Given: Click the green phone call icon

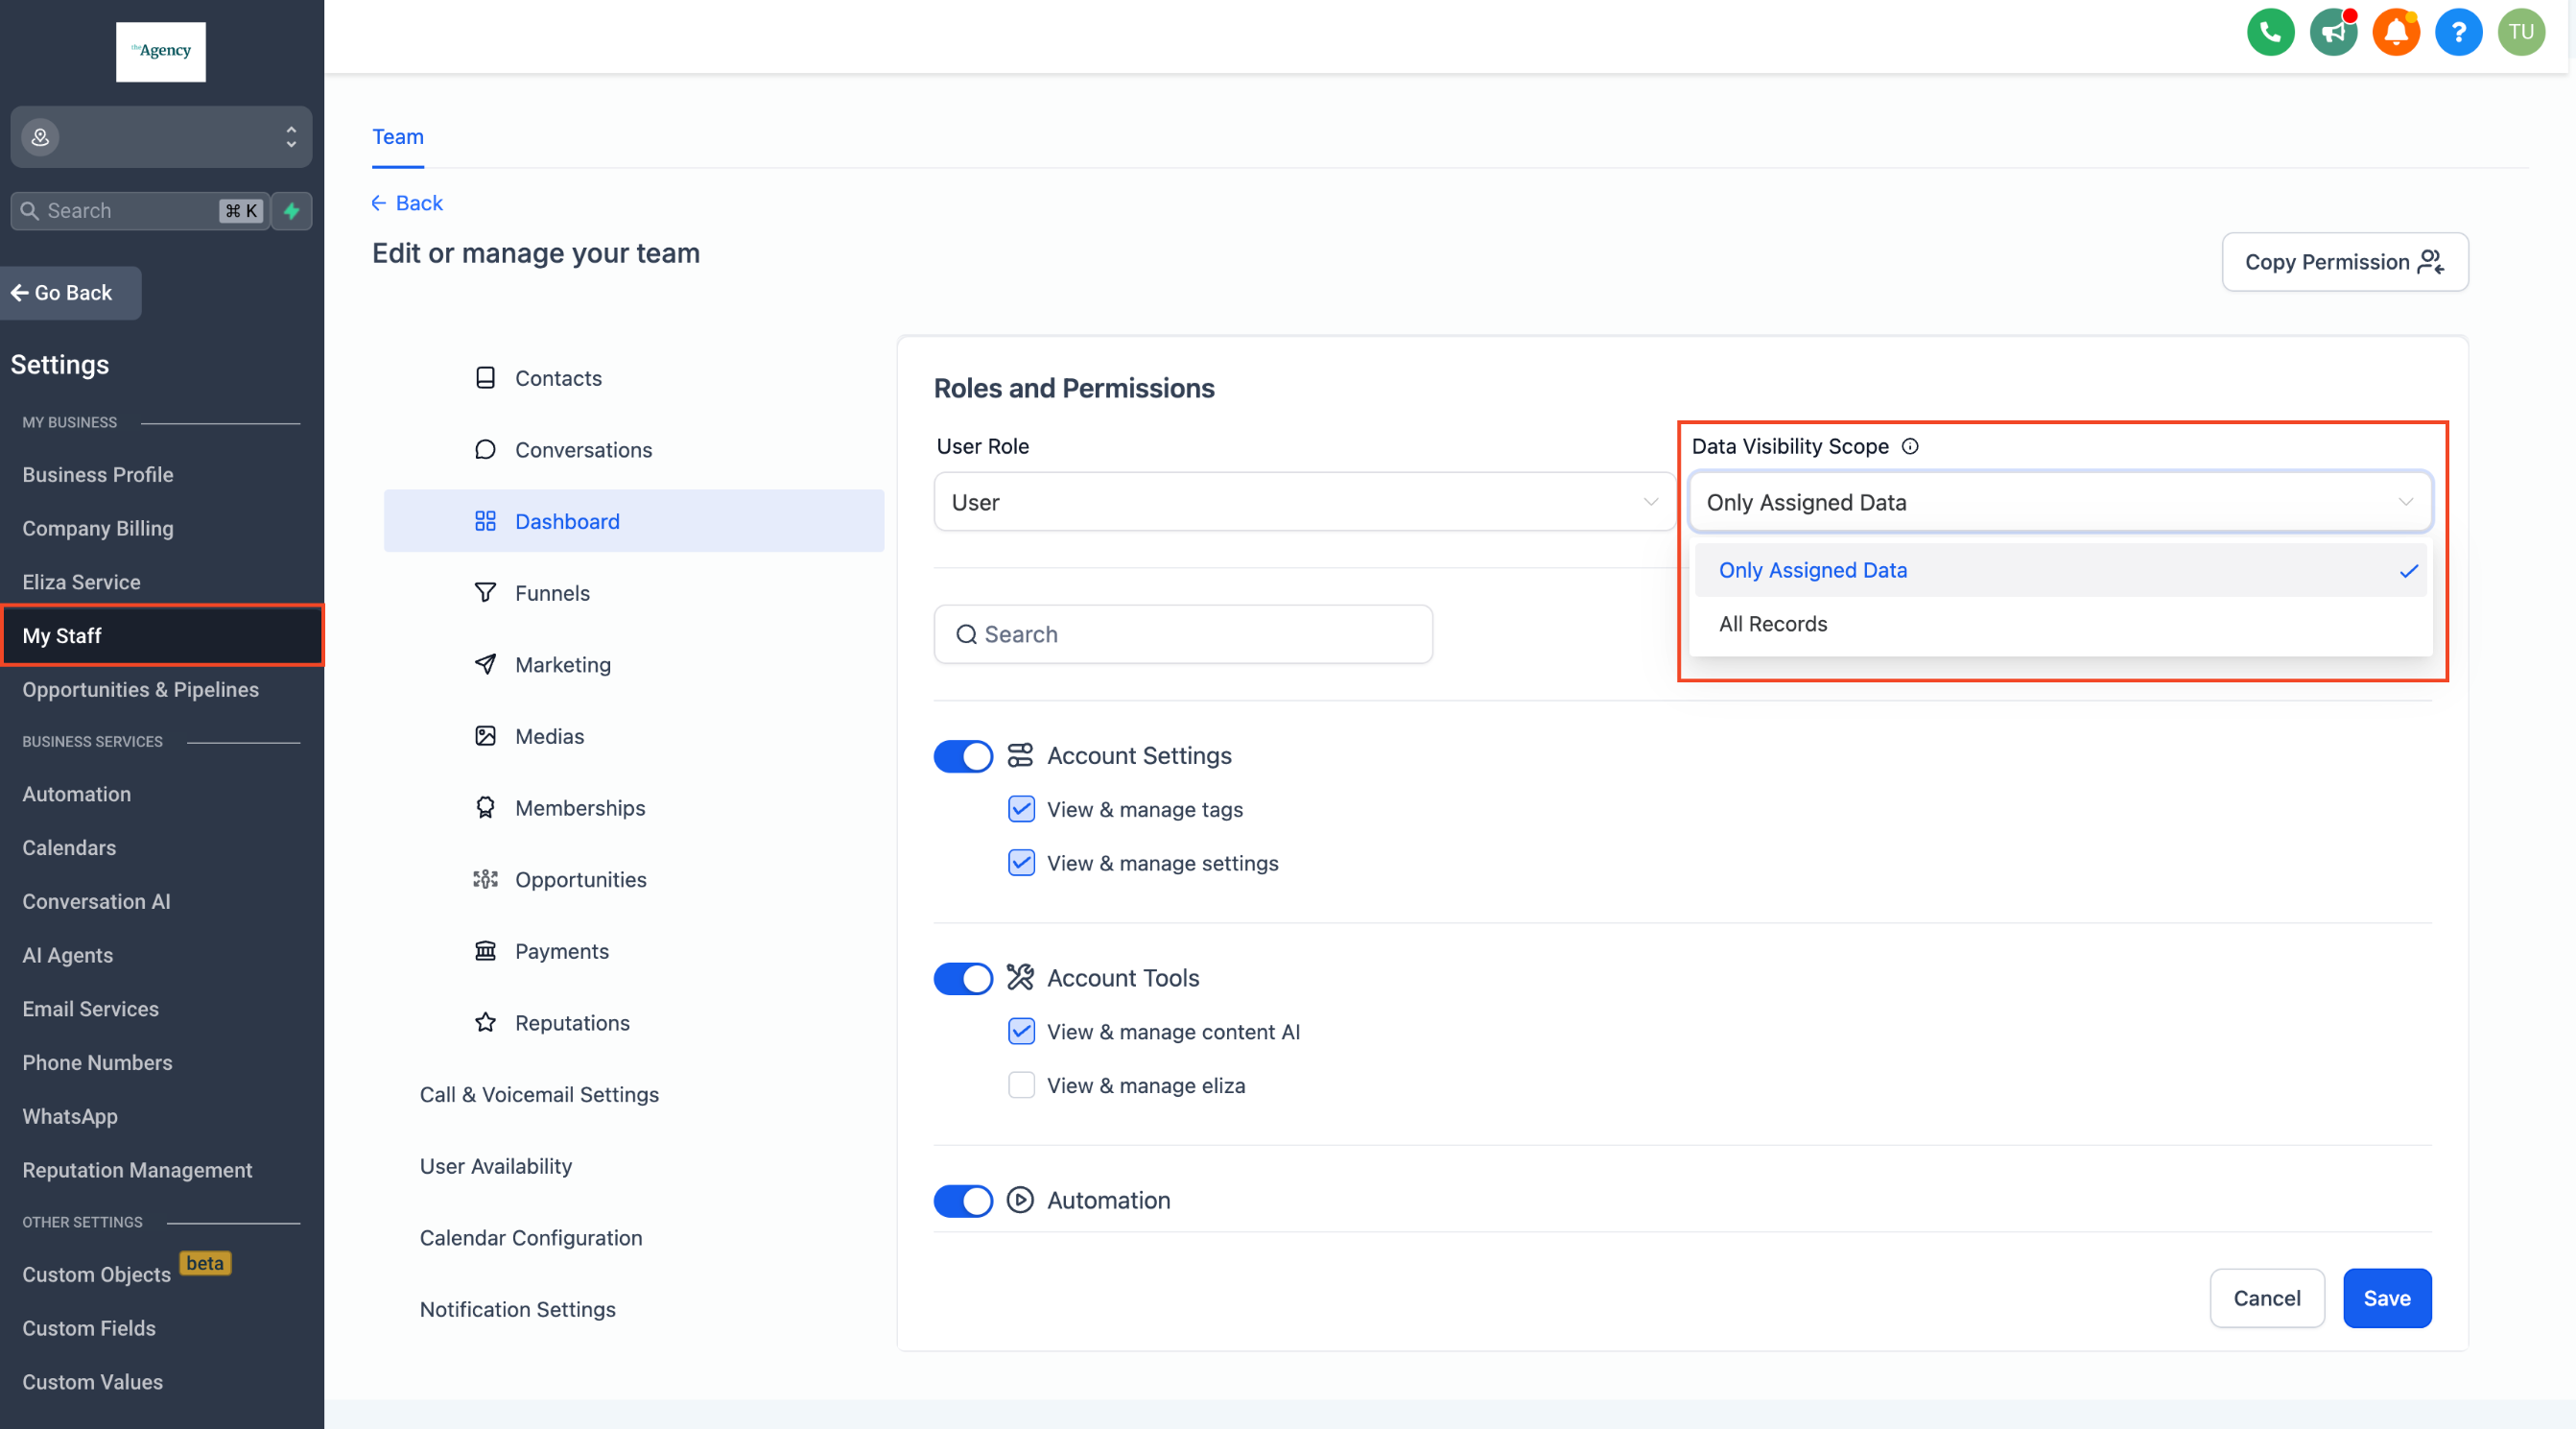Looking at the screenshot, I should tap(2270, 33).
